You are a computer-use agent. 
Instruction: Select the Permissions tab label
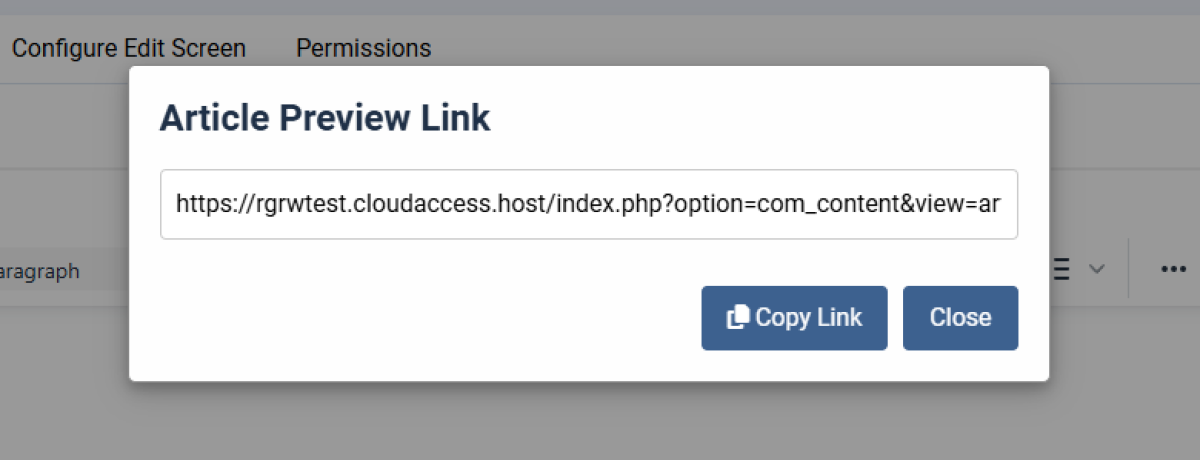[x=364, y=48]
